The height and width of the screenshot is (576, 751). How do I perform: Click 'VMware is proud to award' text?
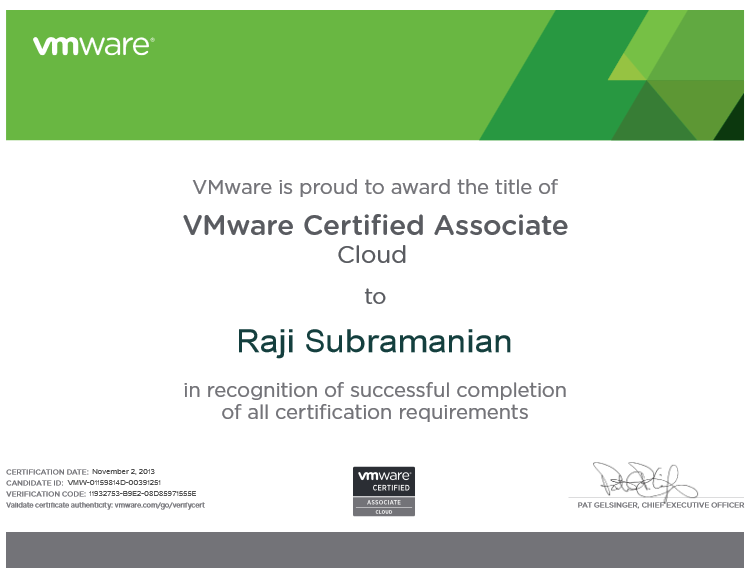point(375,187)
